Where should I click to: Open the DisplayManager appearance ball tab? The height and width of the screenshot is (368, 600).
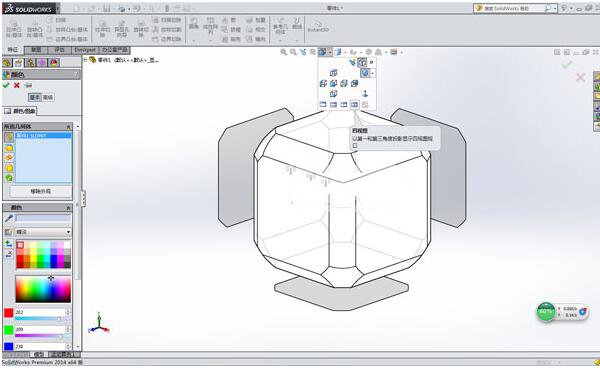pyautogui.click(x=54, y=63)
